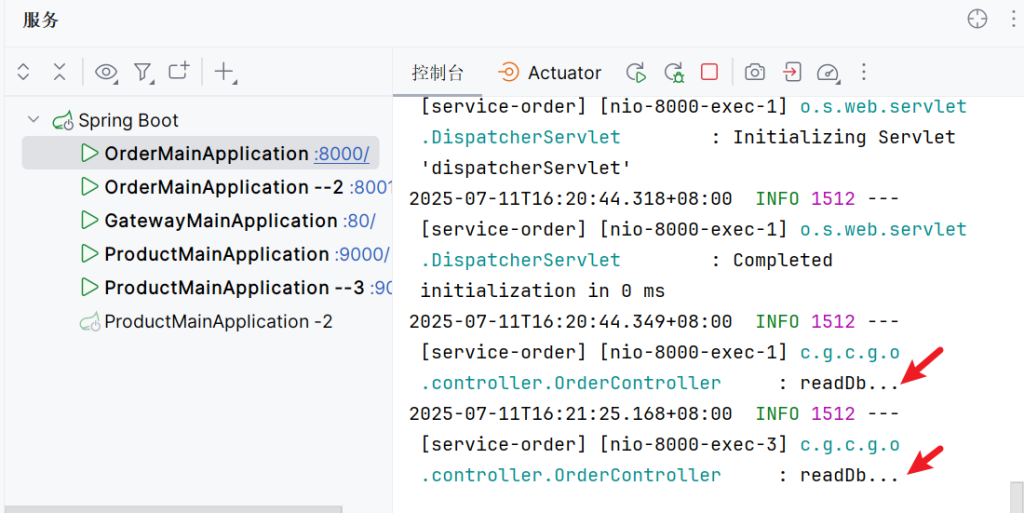The height and width of the screenshot is (513, 1024).
Task: Select the stopped ProductMainApplication -2 entry
Action: click(218, 322)
